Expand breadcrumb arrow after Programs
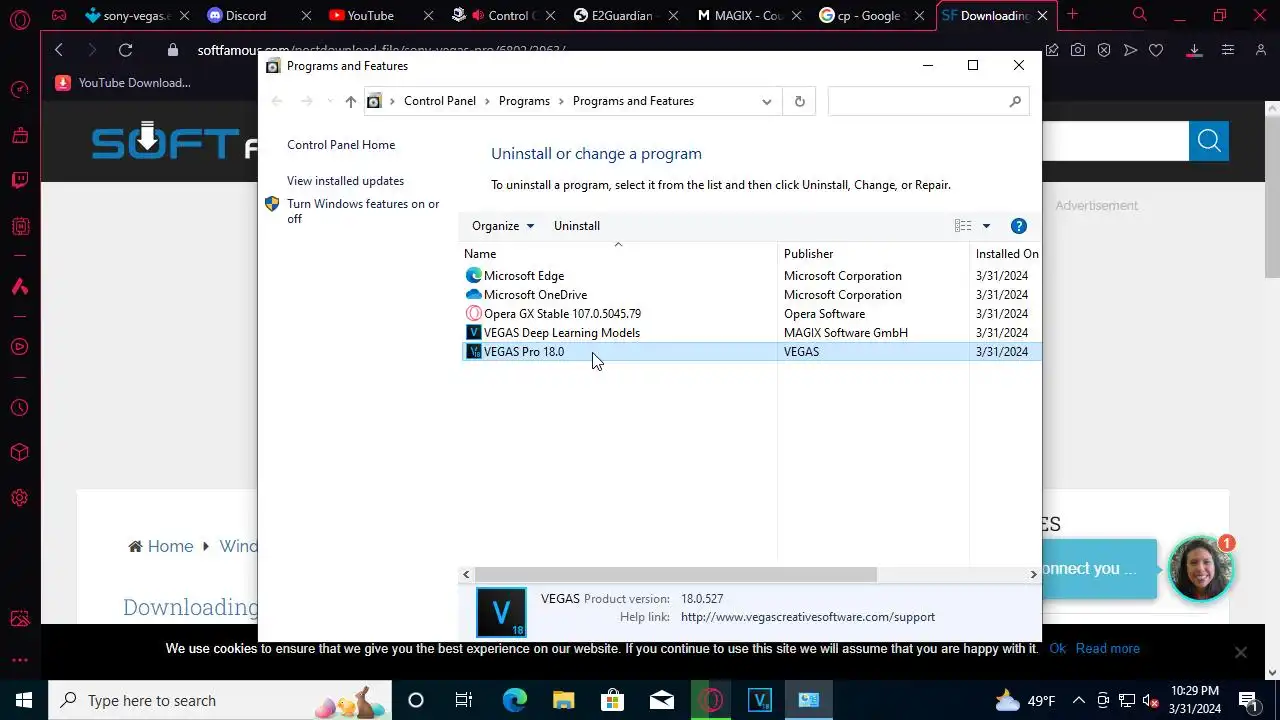 (561, 101)
